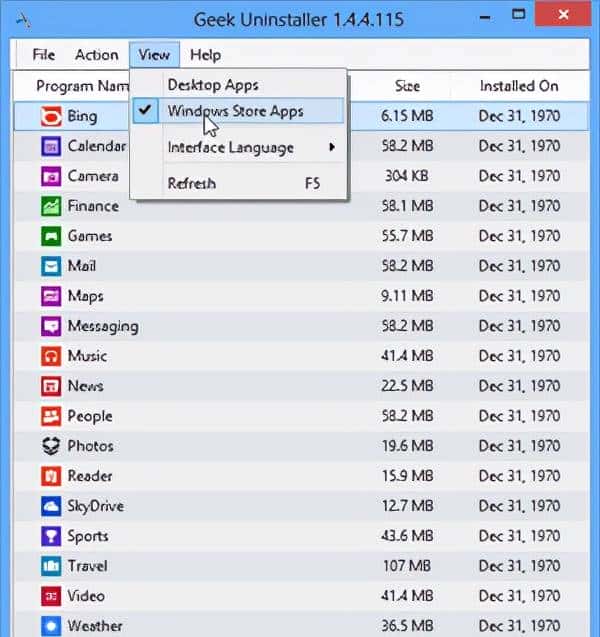Viewport: 600px width, 637px height.
Task: Click the Sports trophy icon
Action: click(51, 536)
